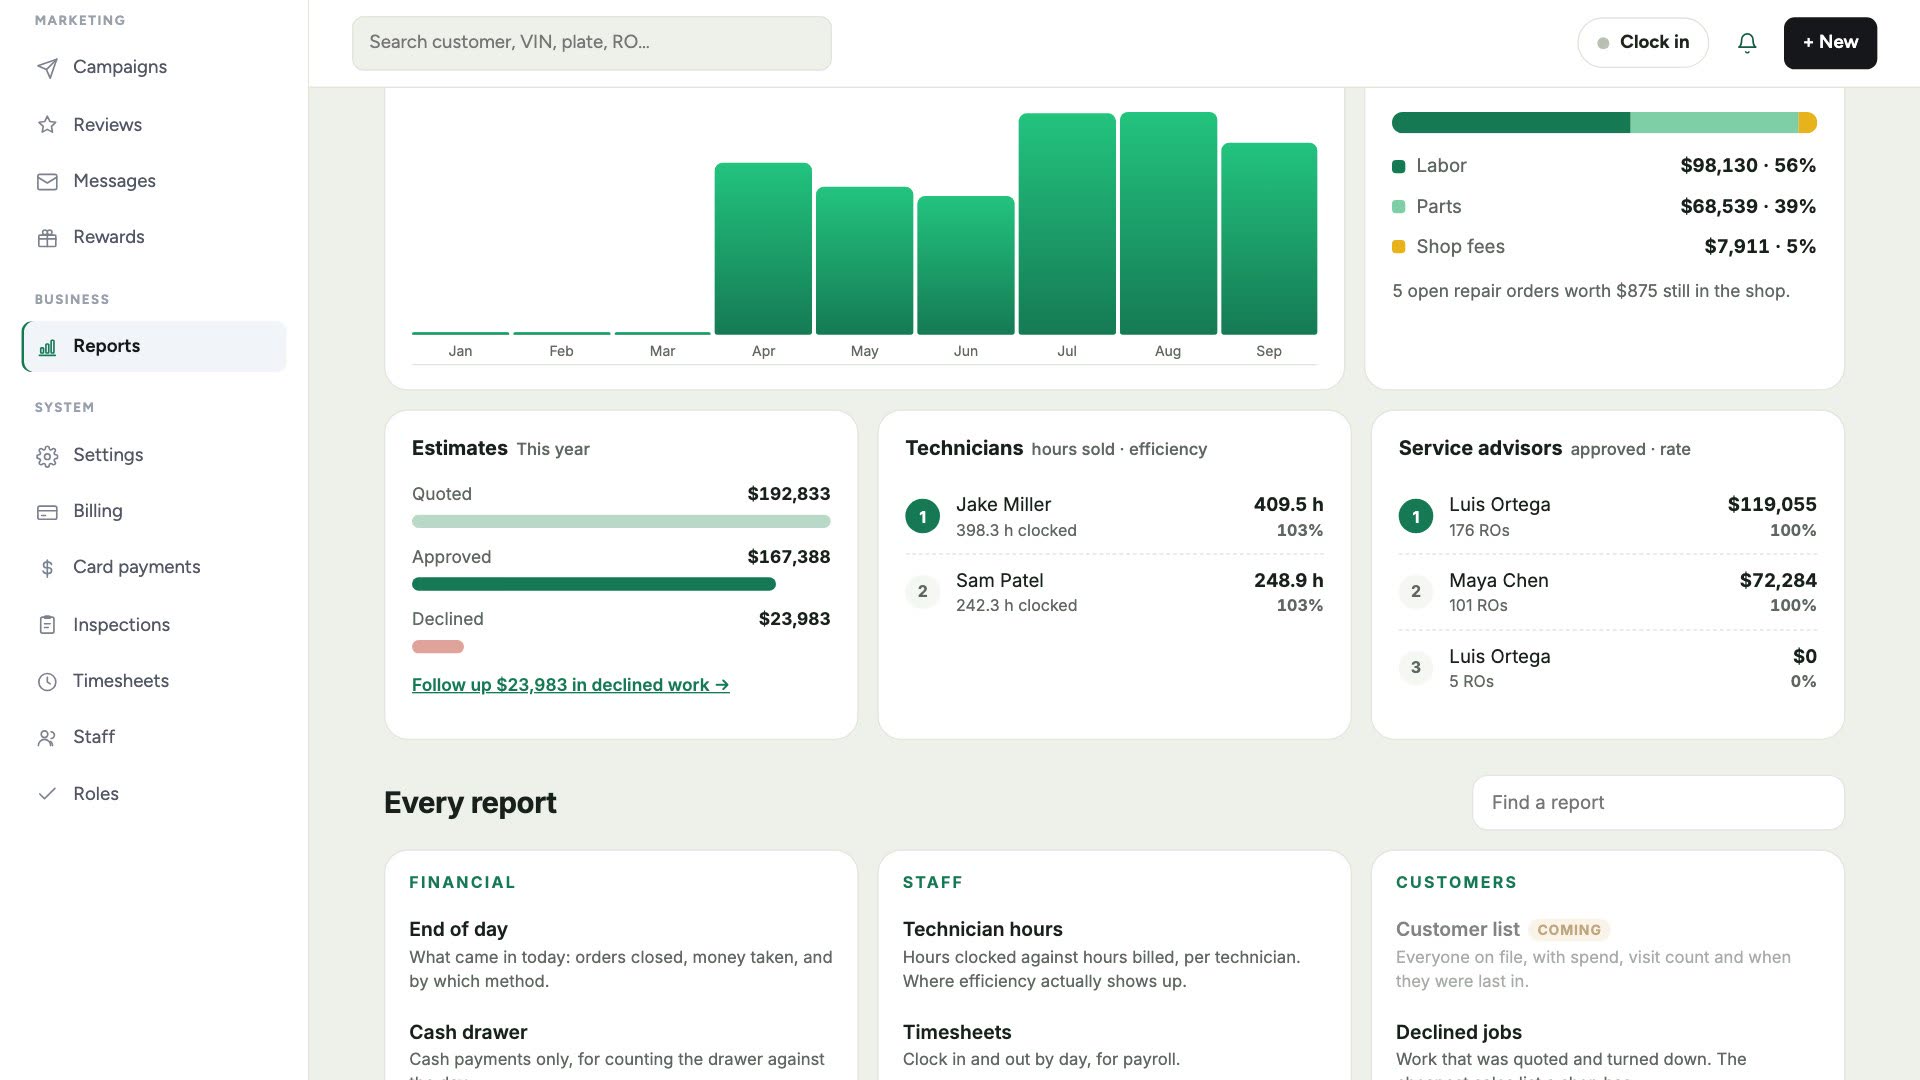
Task: Open notifications bell
Action: pos(1747,43)
